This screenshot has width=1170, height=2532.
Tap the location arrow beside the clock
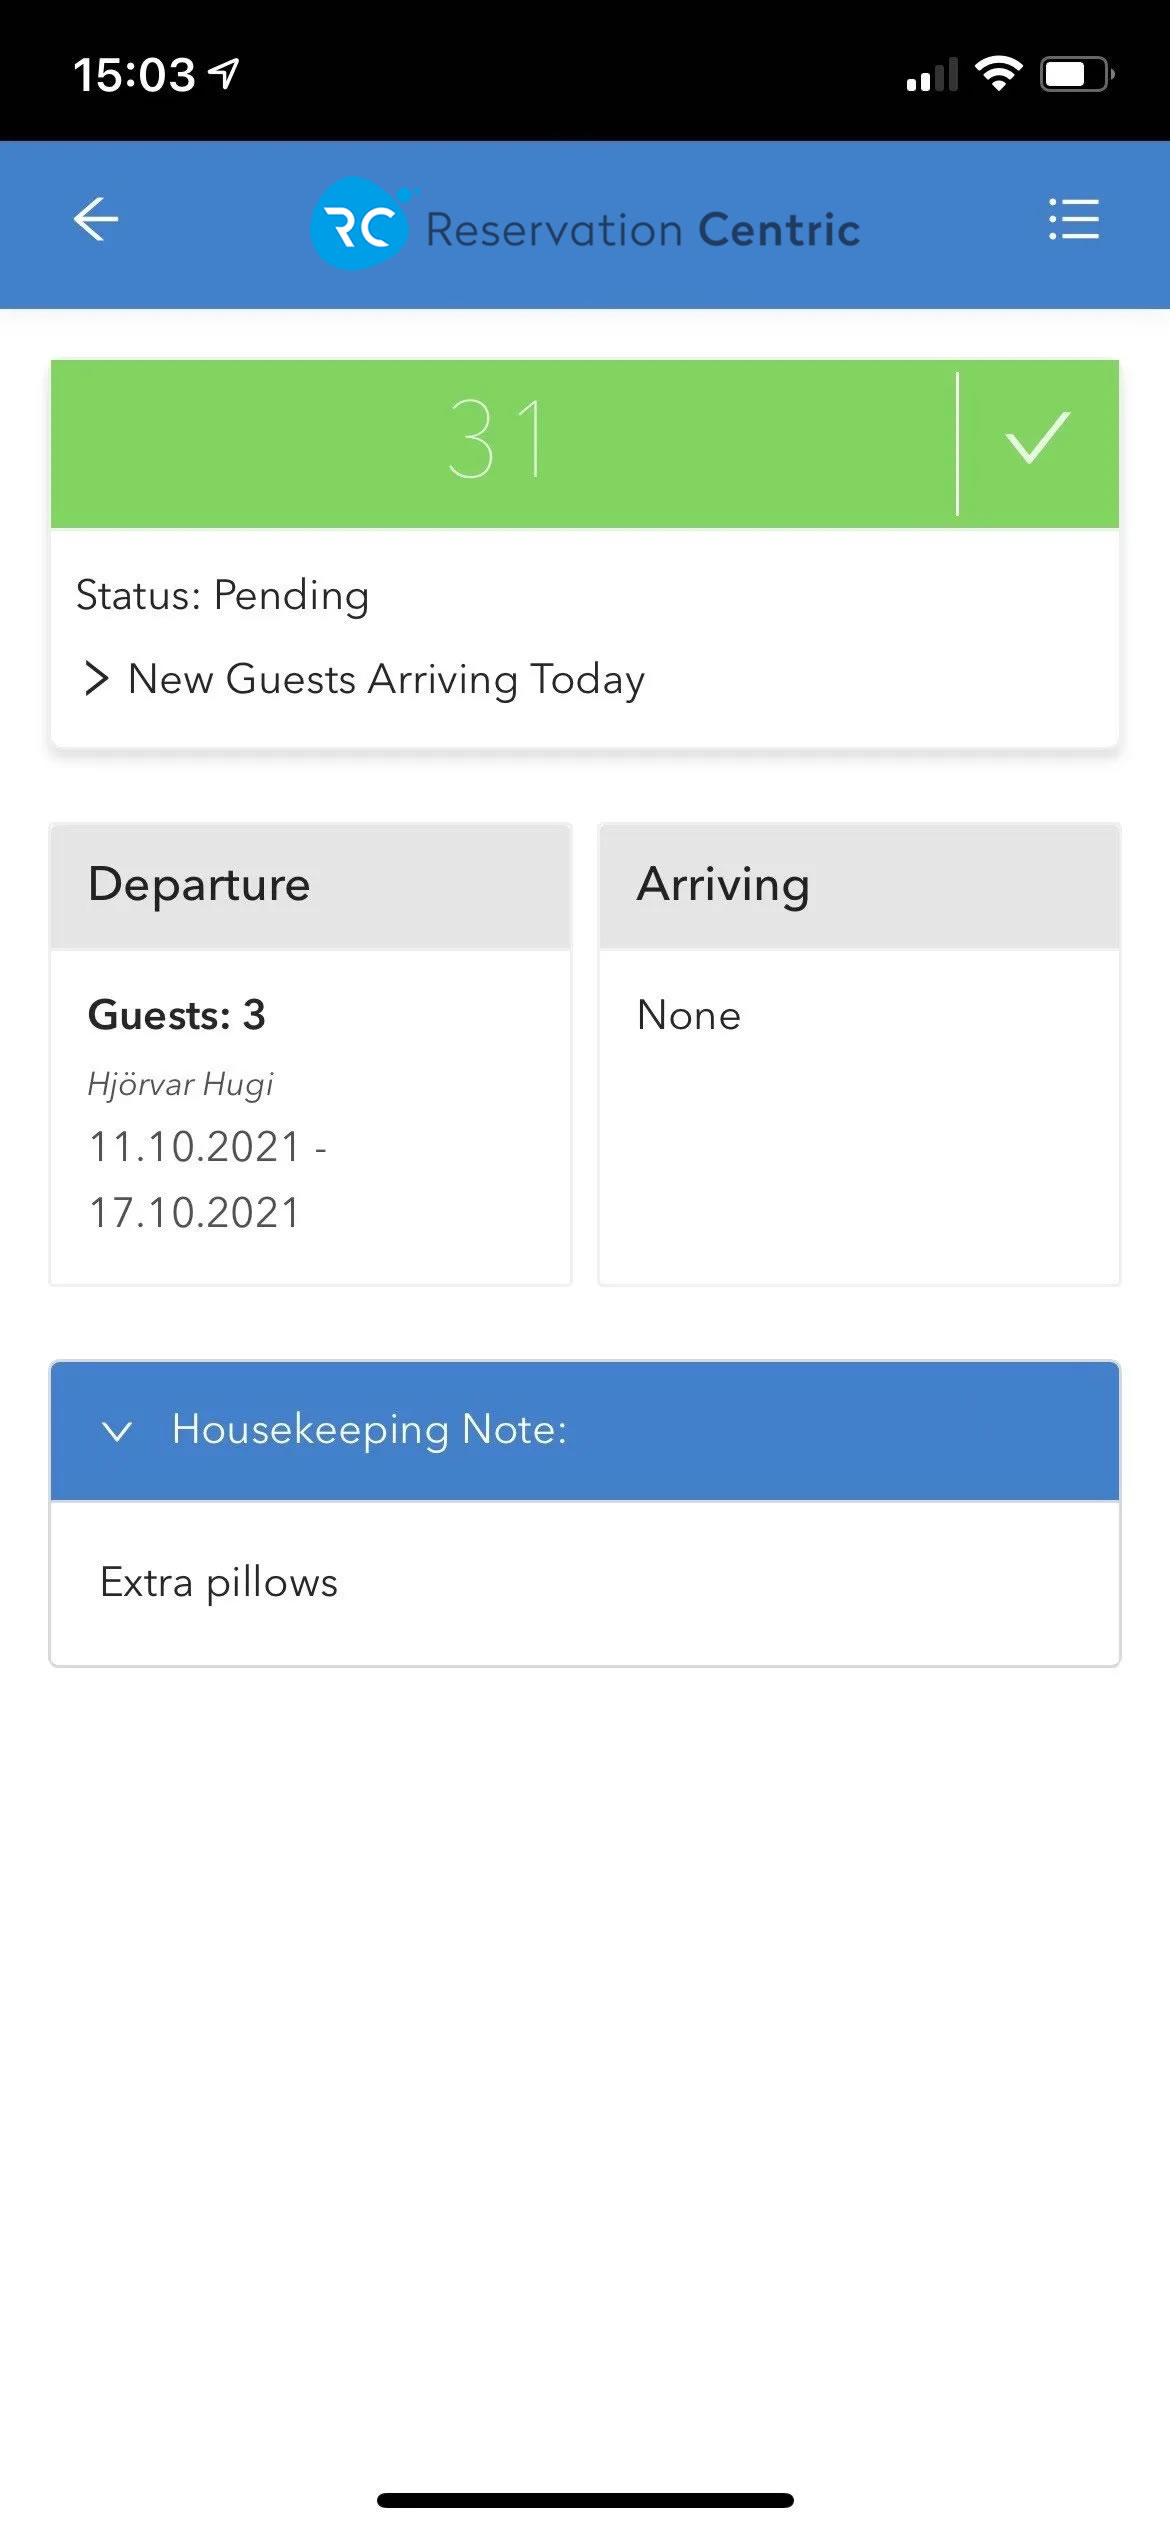pyautogui.click(x=224, y=73)
